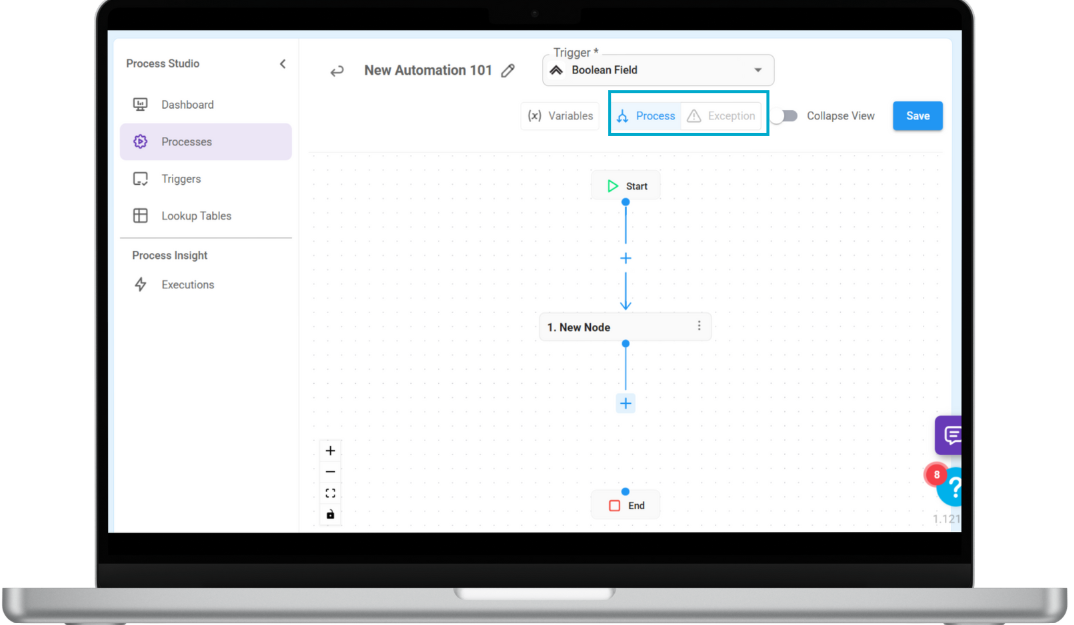Click the back arrow beside New Automation 101

337,71
